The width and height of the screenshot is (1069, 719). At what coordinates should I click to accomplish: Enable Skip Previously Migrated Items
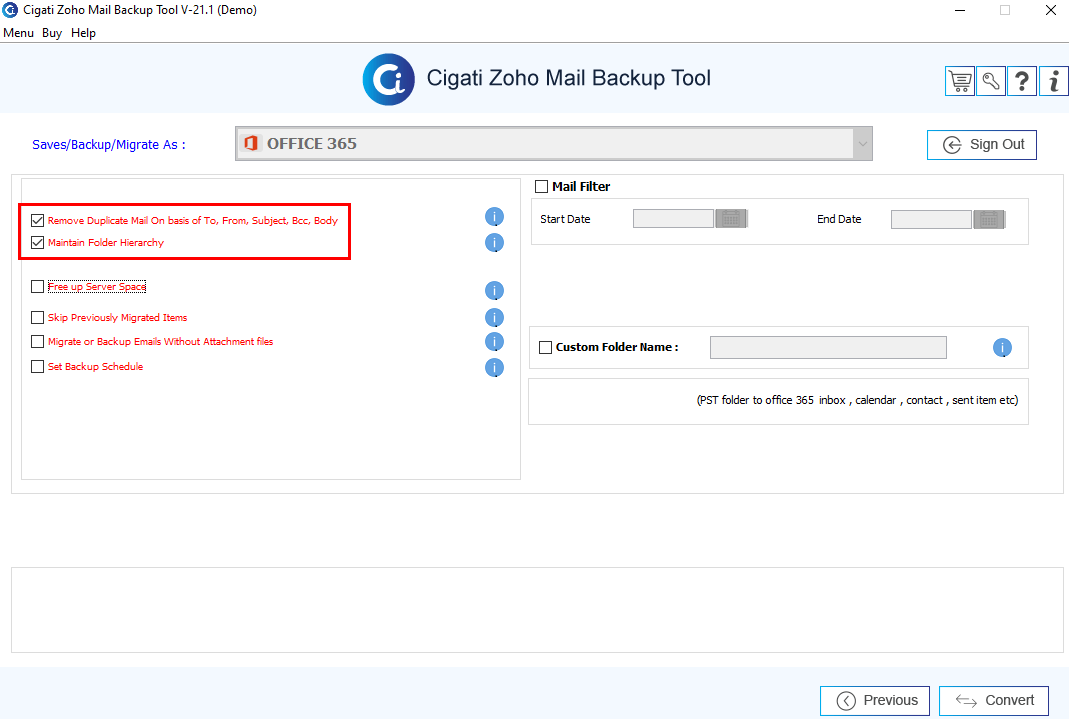(37, 318)
